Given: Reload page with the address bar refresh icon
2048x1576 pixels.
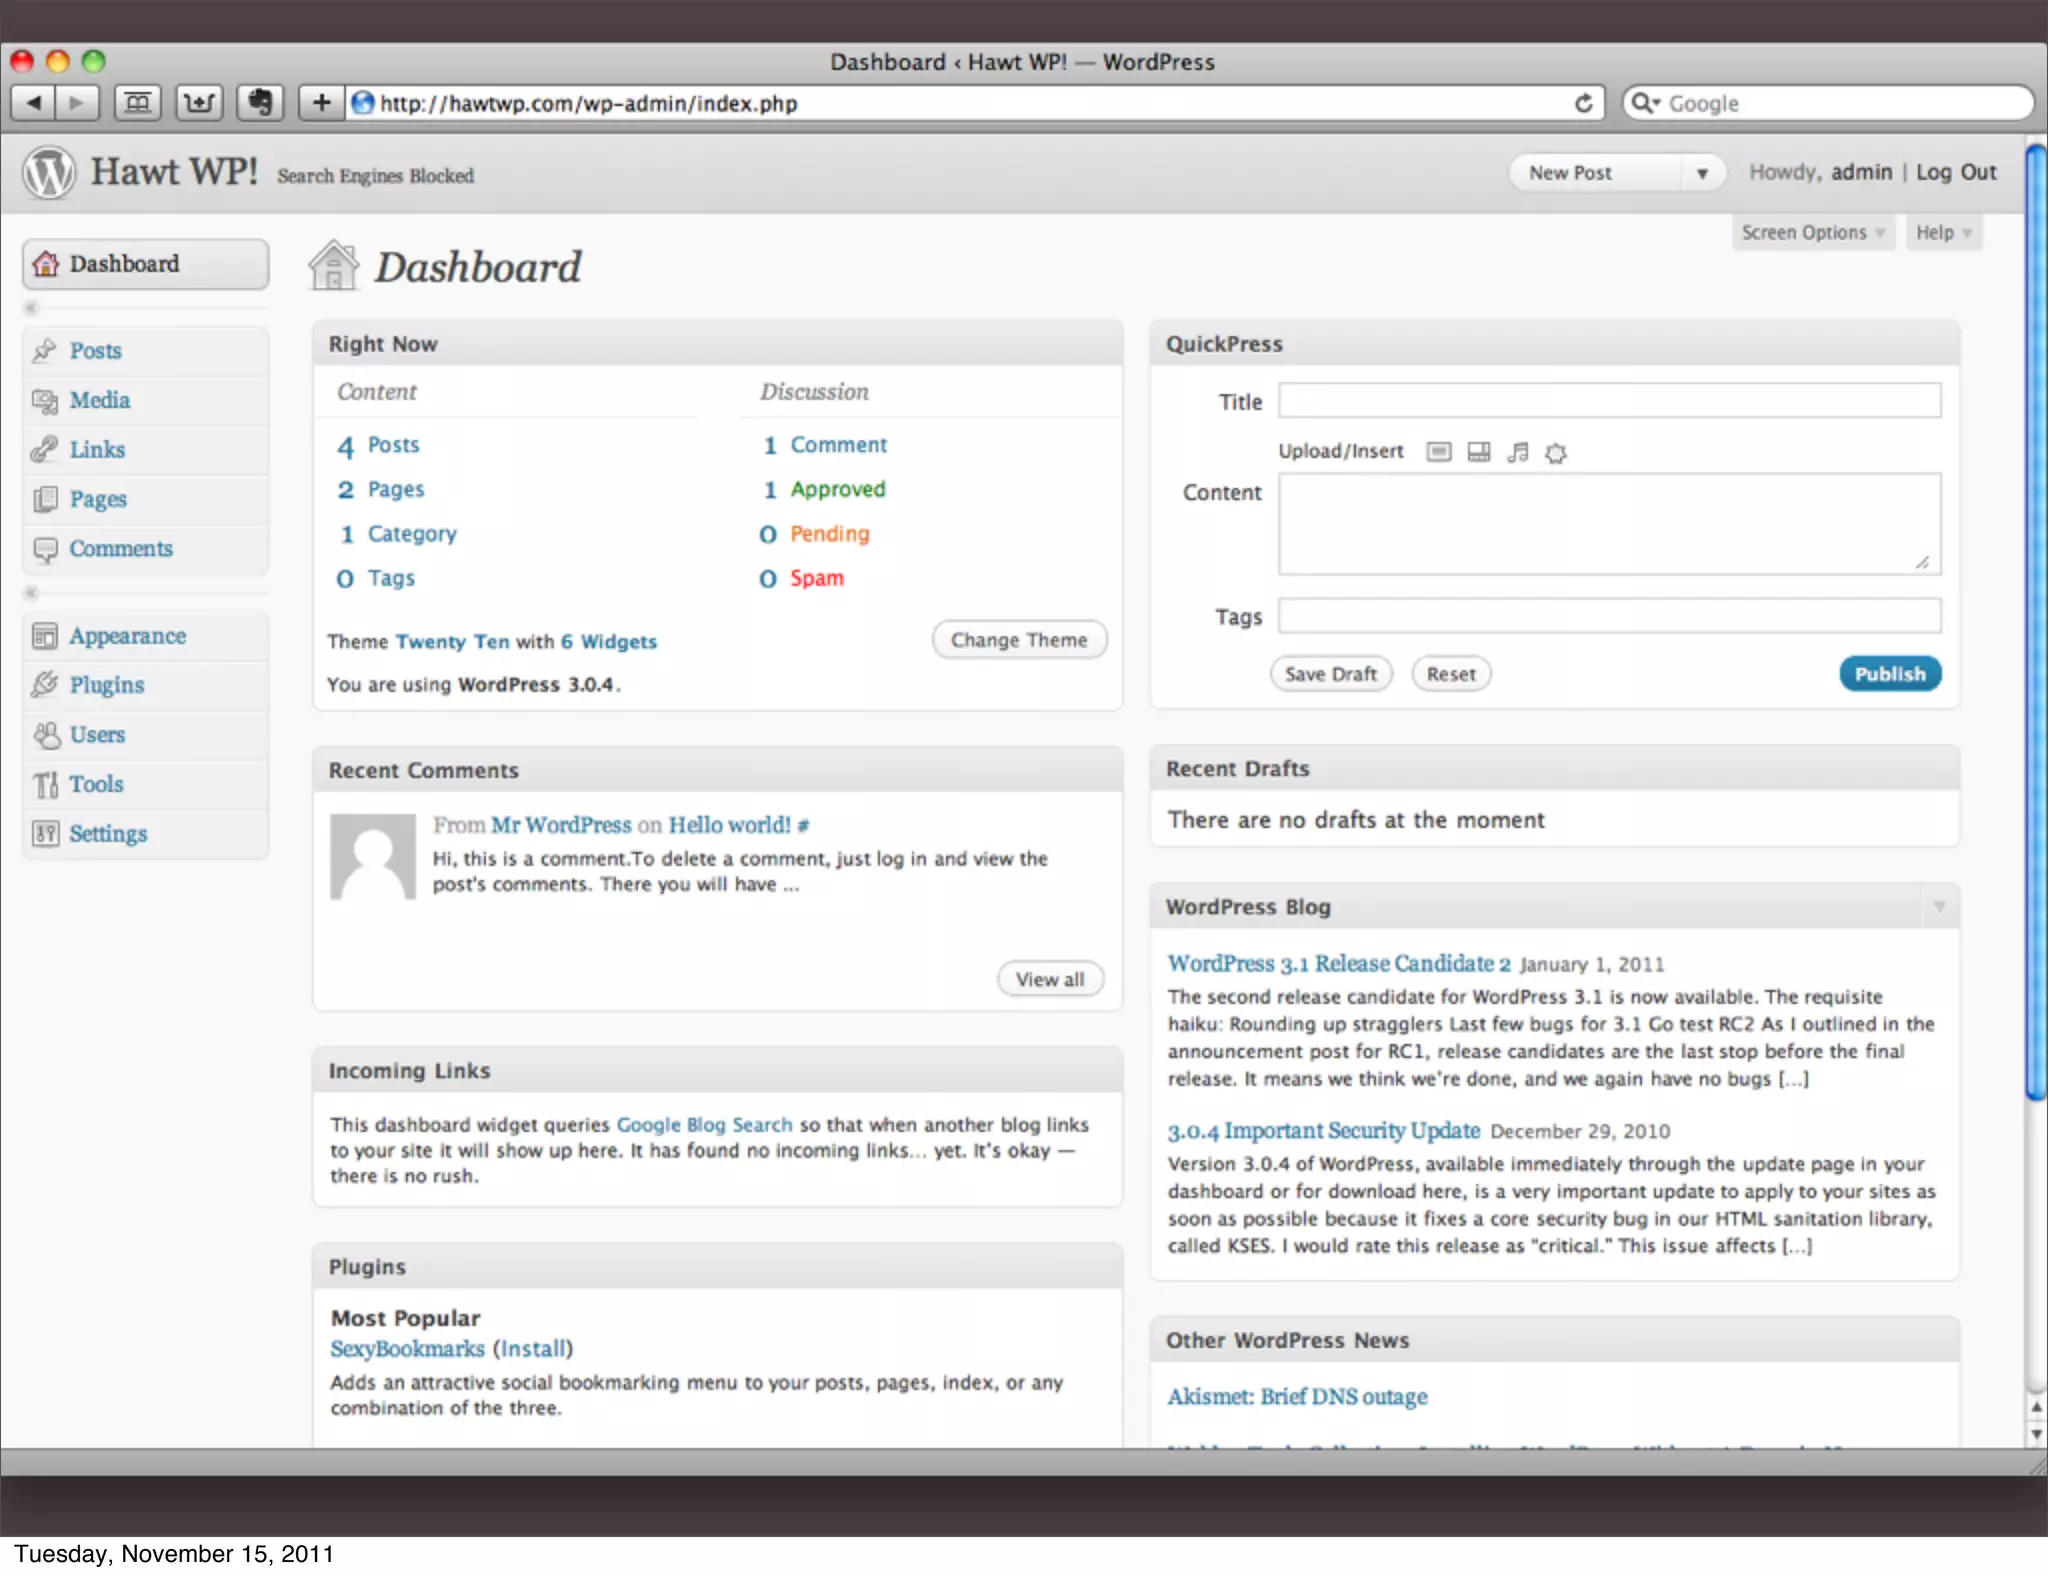Looking at the screenshot, I should 1583,103.
